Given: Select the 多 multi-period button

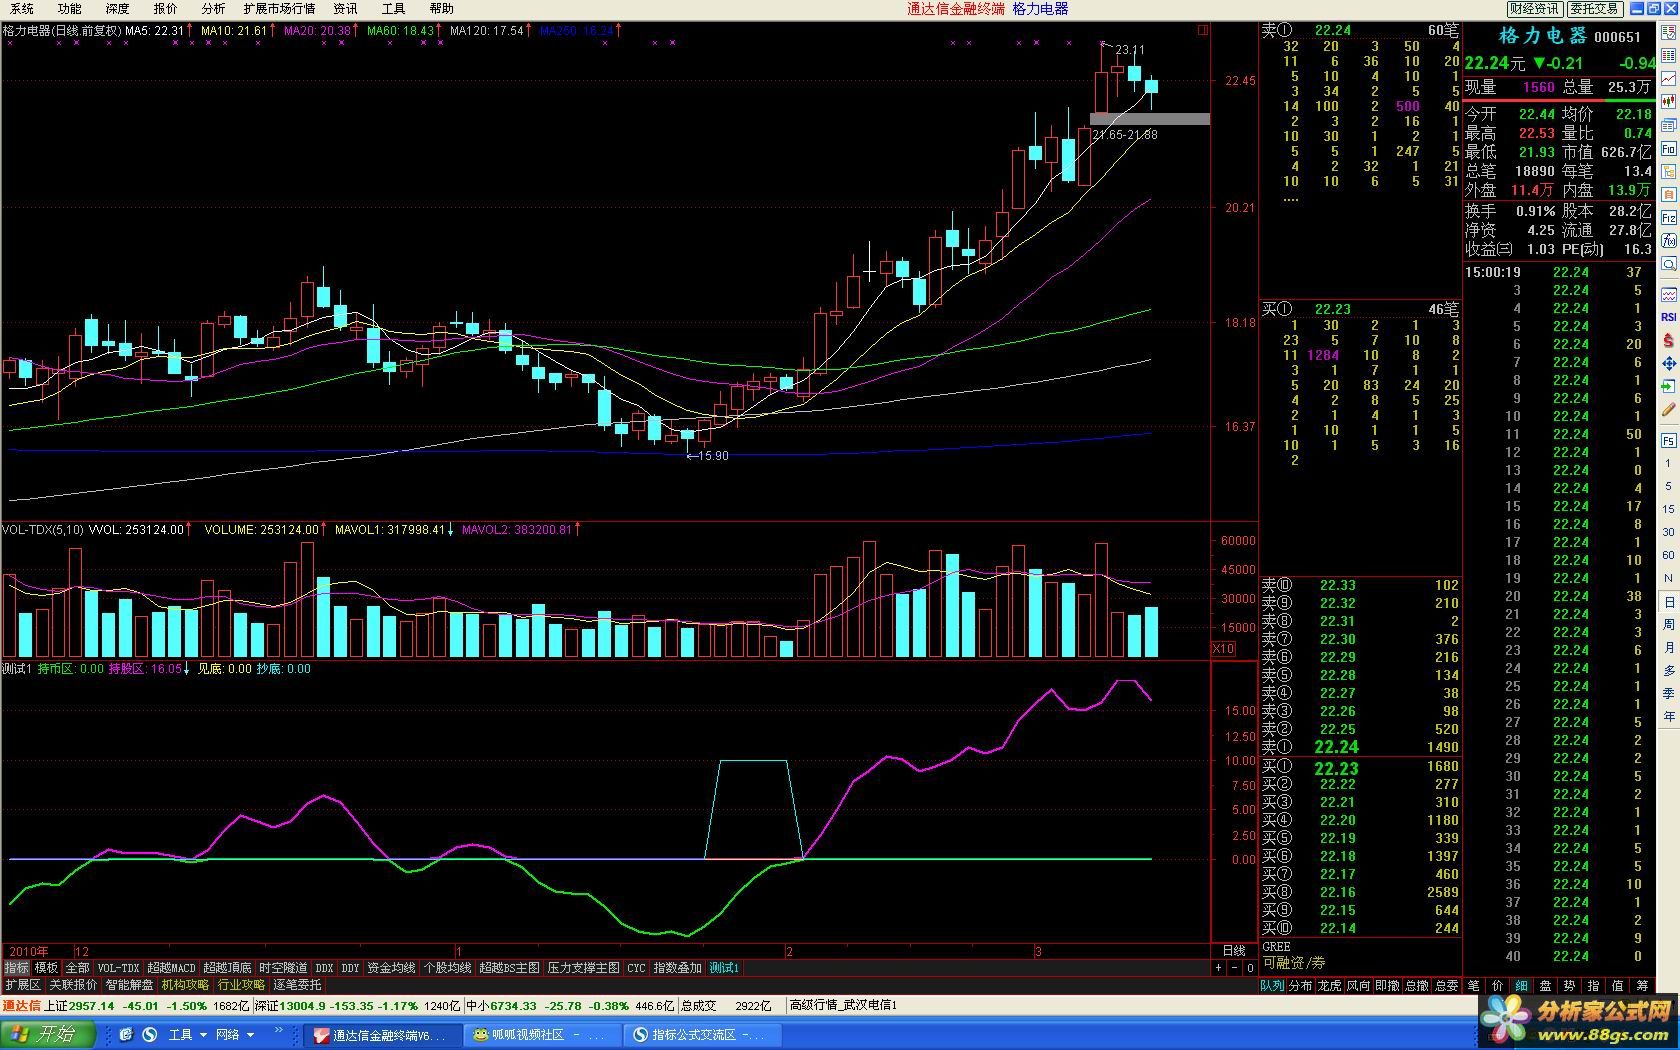Looking at the screenshot, I should tap(1668, 670).
